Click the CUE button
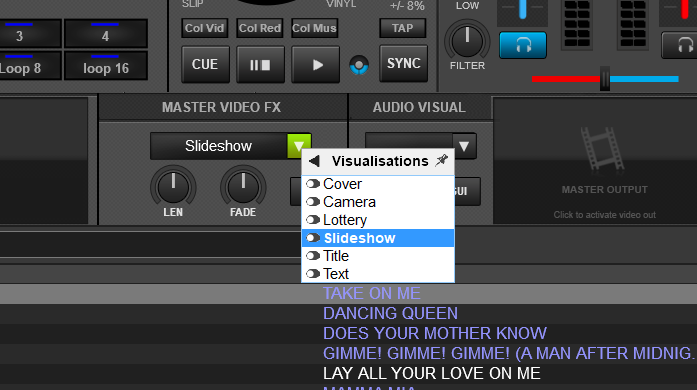Viewport: 697px width, 390px height. coord(205,64)
